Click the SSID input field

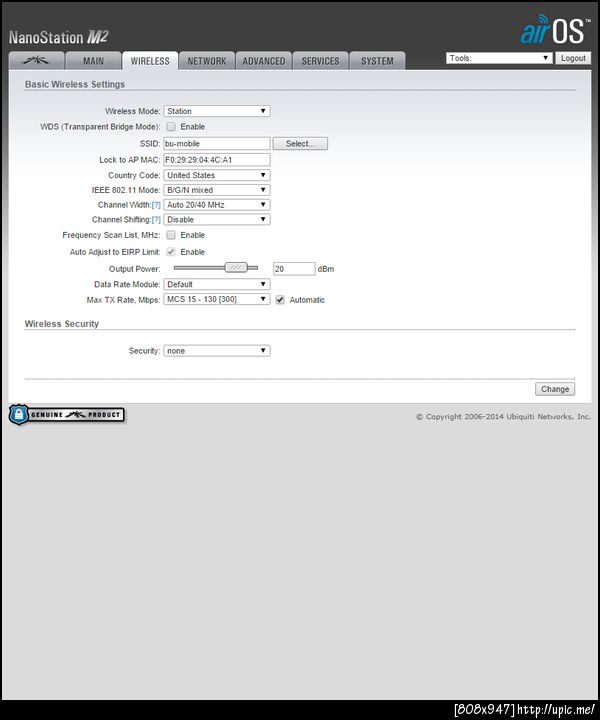(217, 143)
